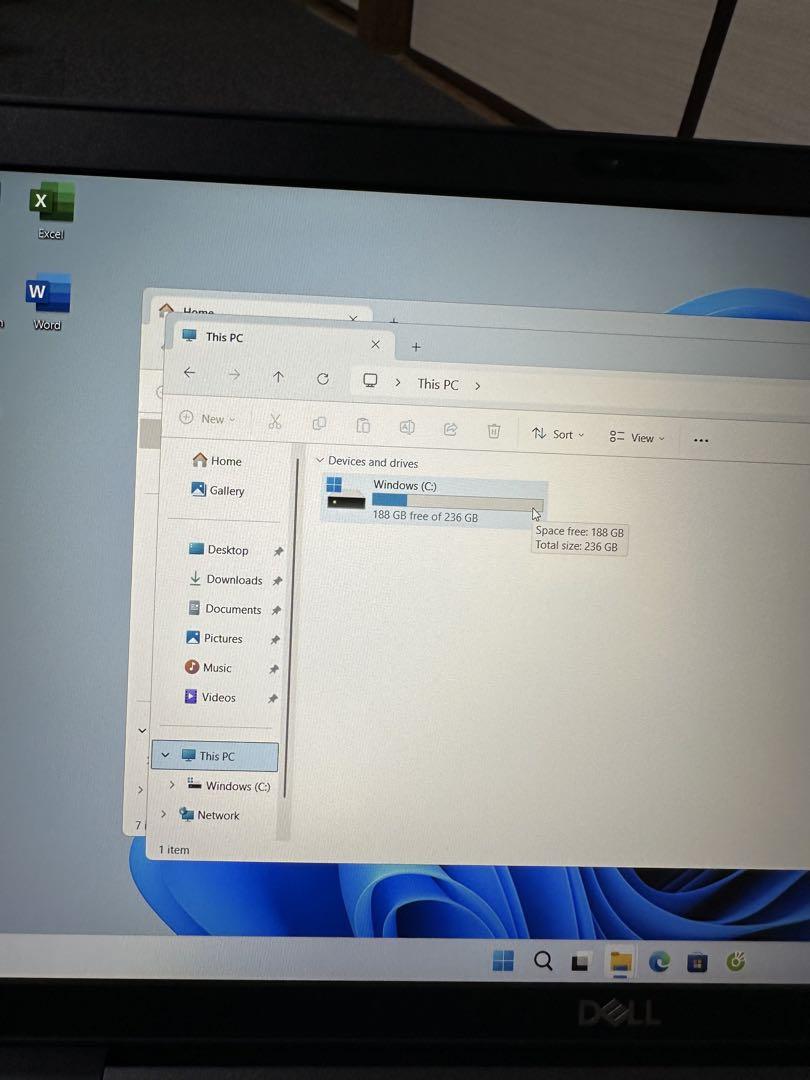Image resolution: width=810 pixels, height=1080 pixels.
Task: Select the Windows (C:) drive tile
Action: point(435,500)
